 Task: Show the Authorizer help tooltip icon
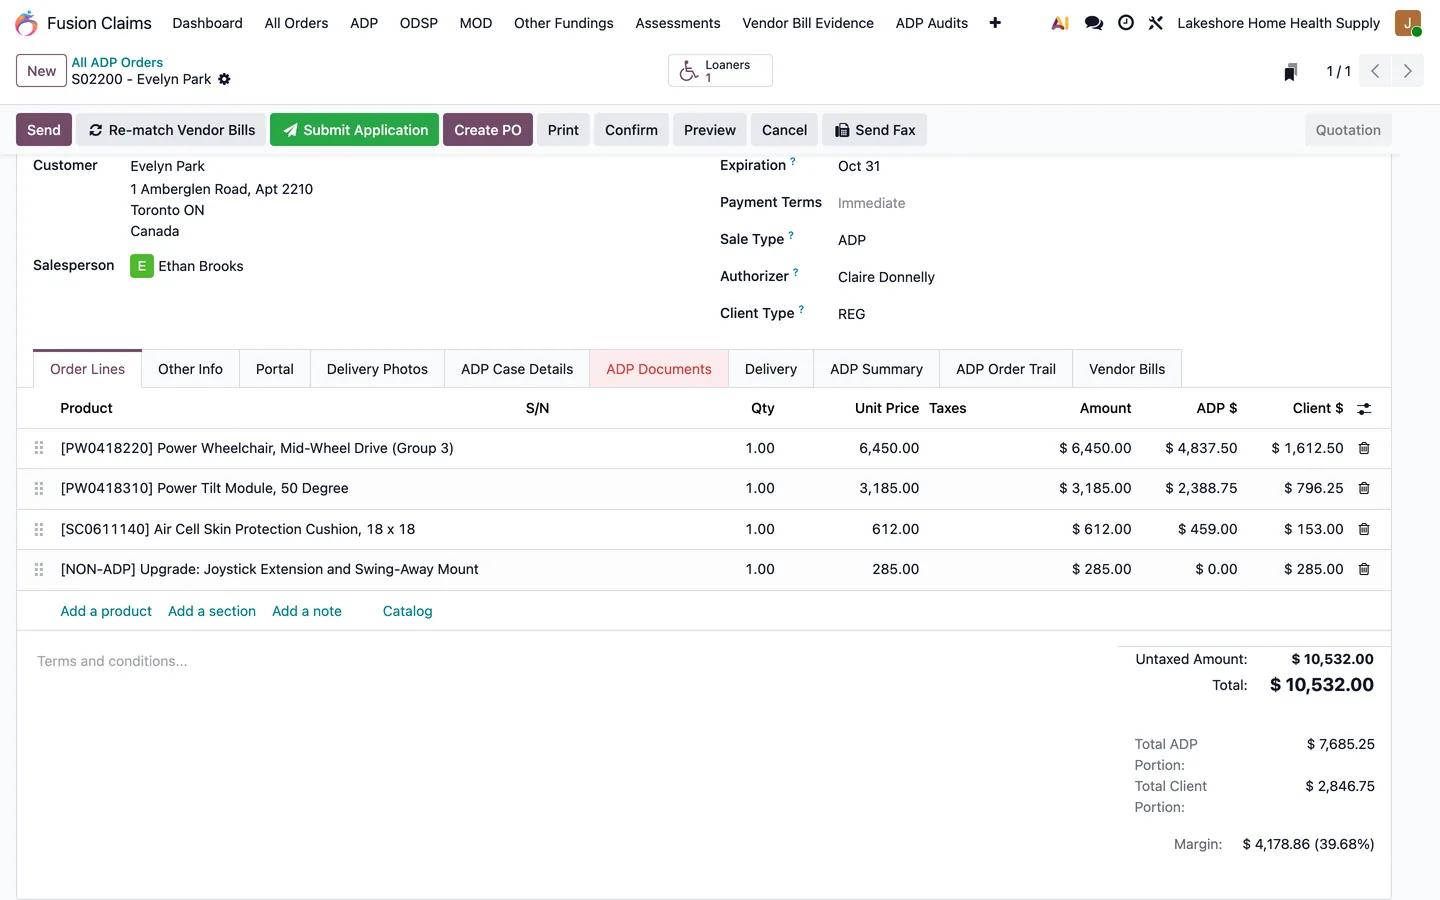(796, 272)
